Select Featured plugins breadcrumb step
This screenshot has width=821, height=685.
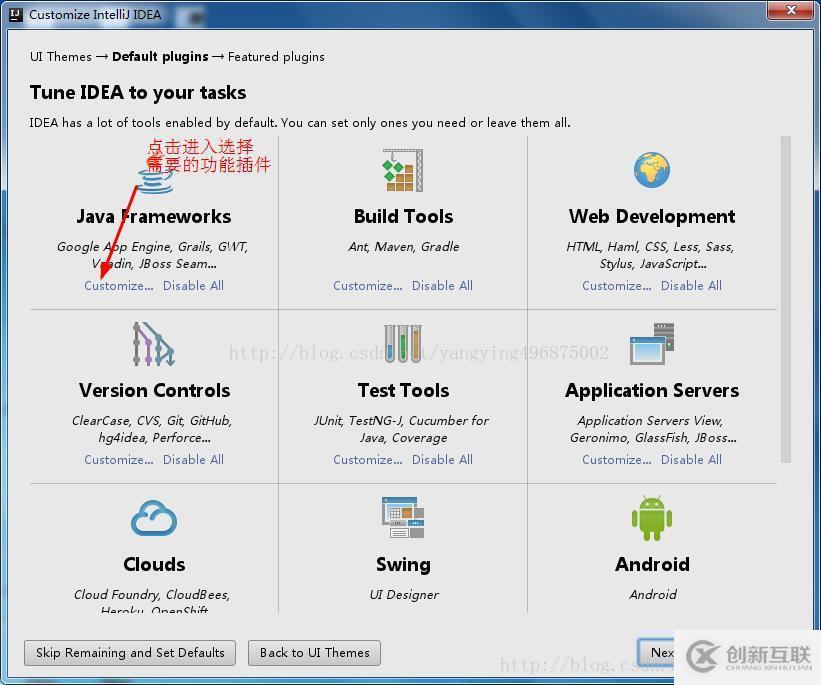coord(276,57)
